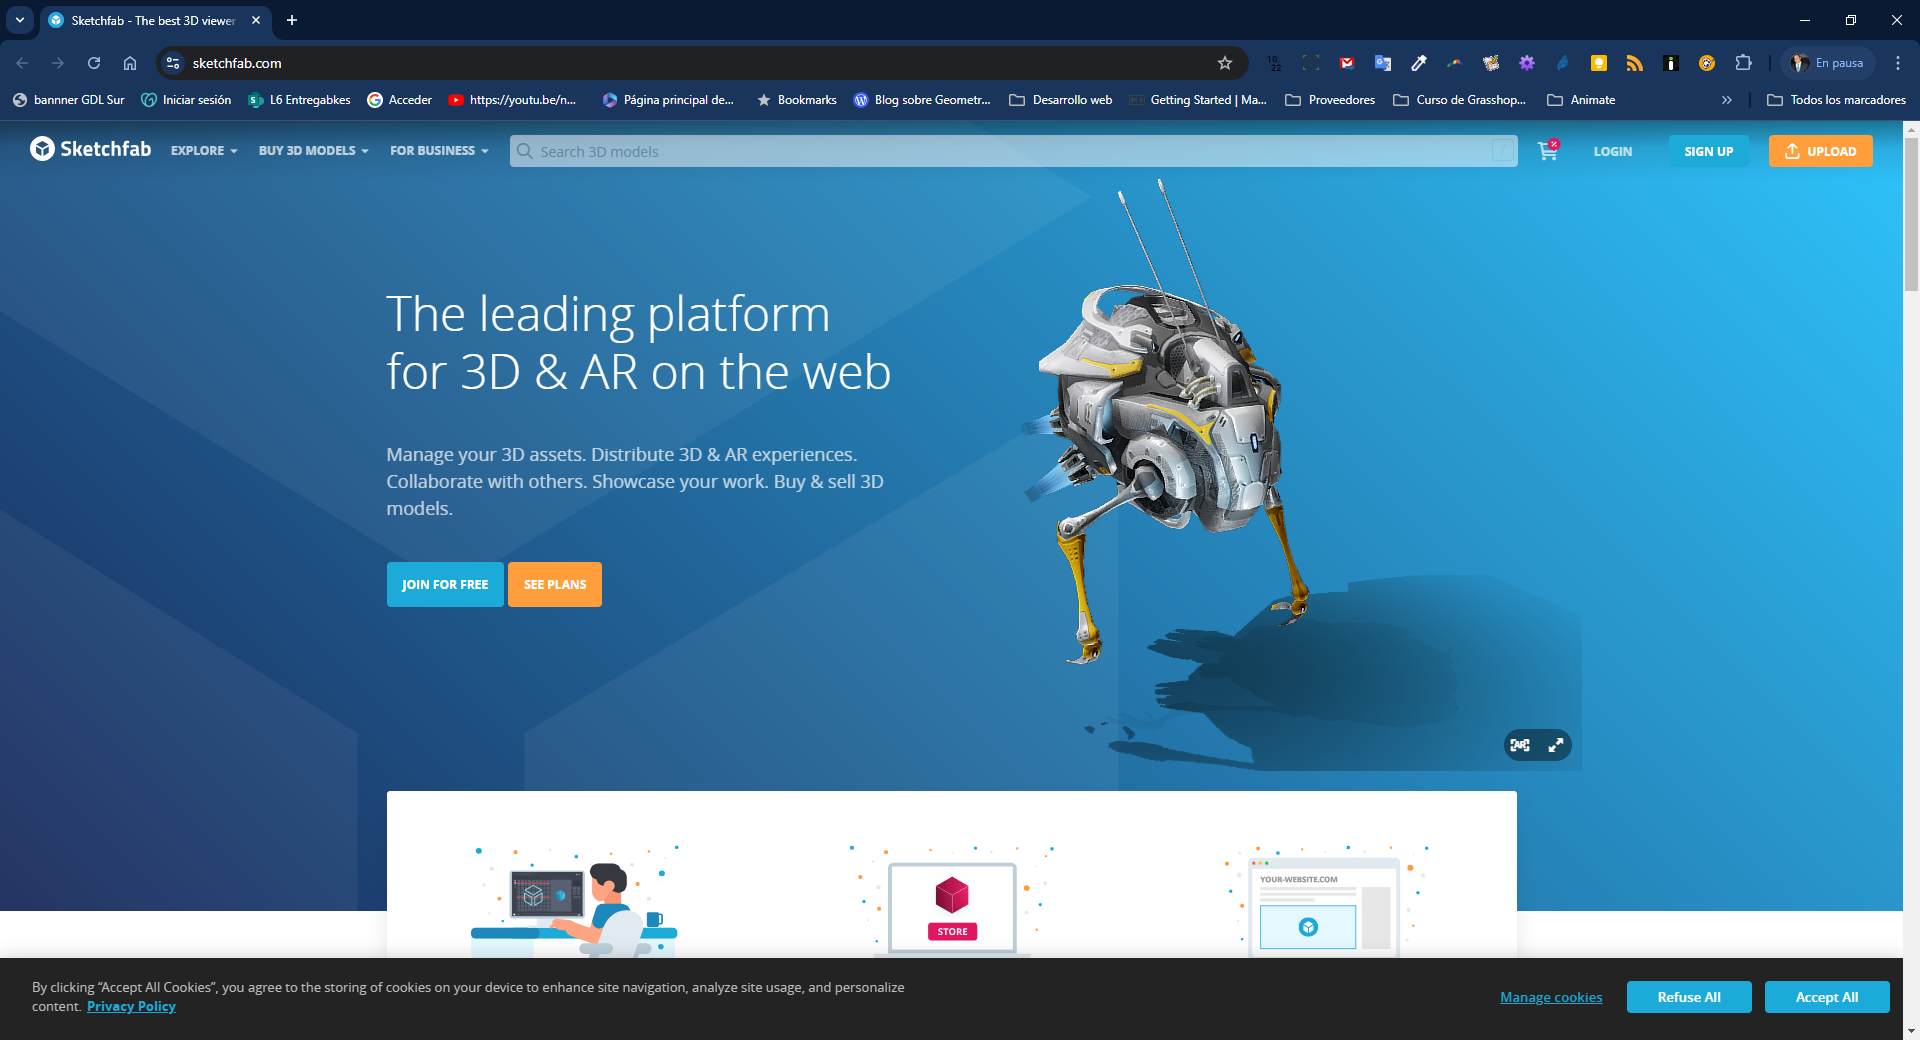1920x1040 pixels.
Task: Open the YouTube https://youtu.be bookmark
Action: click(x=513, y=100)
